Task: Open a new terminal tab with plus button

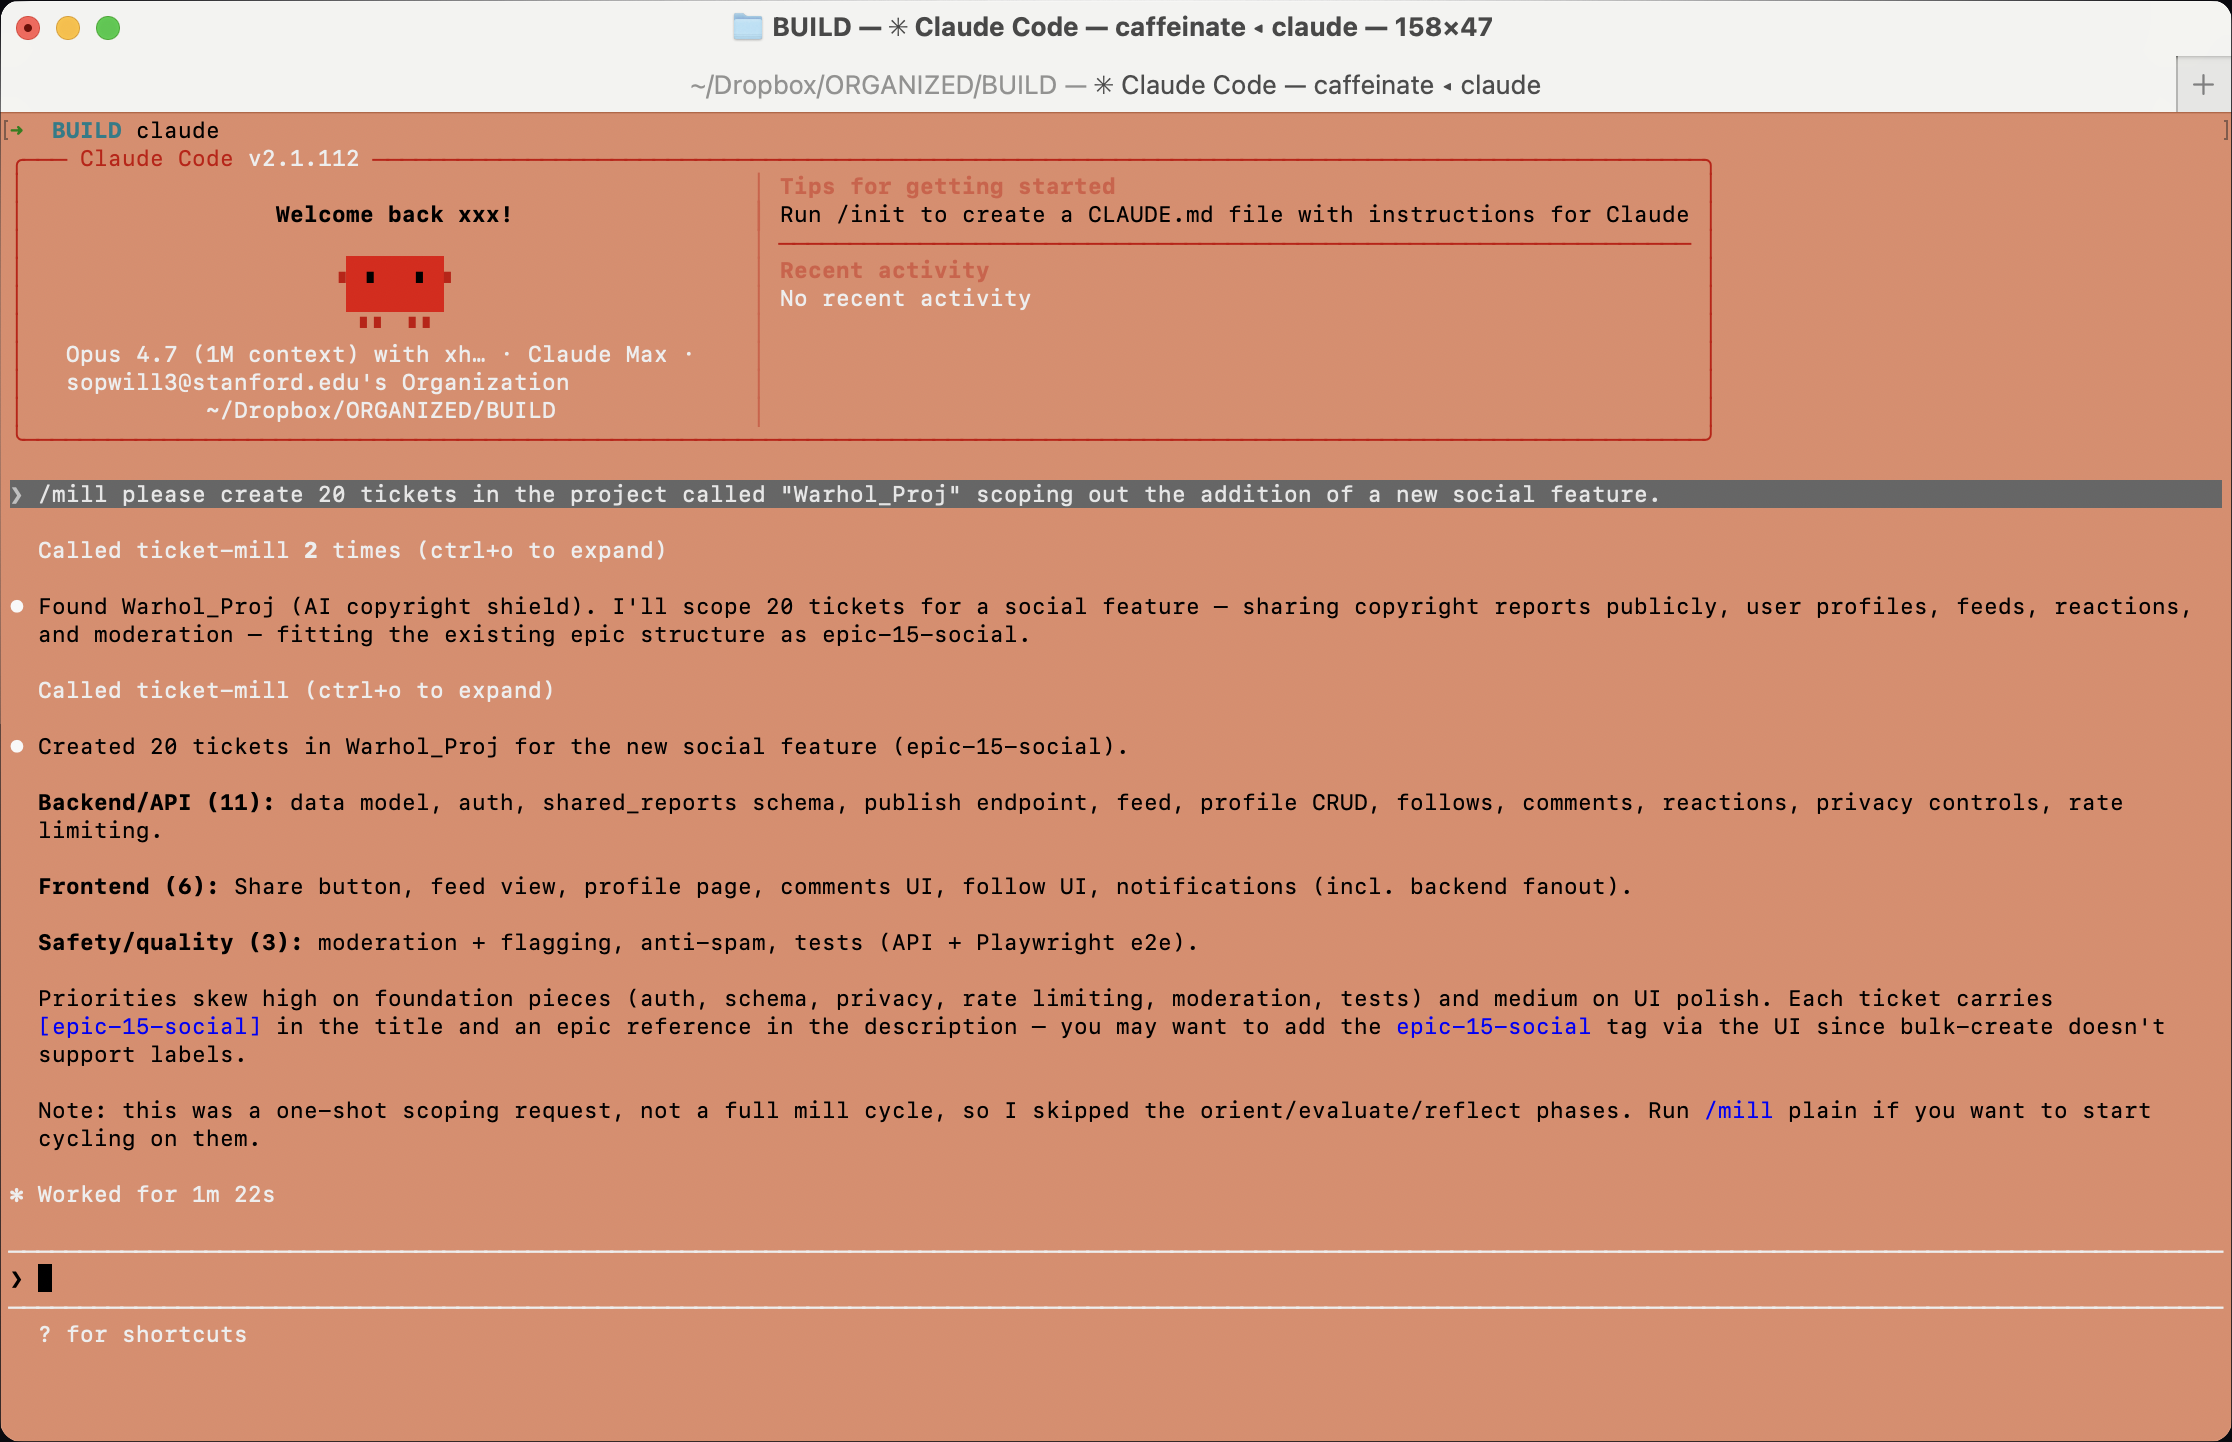Action: [x=2203, y=85]
